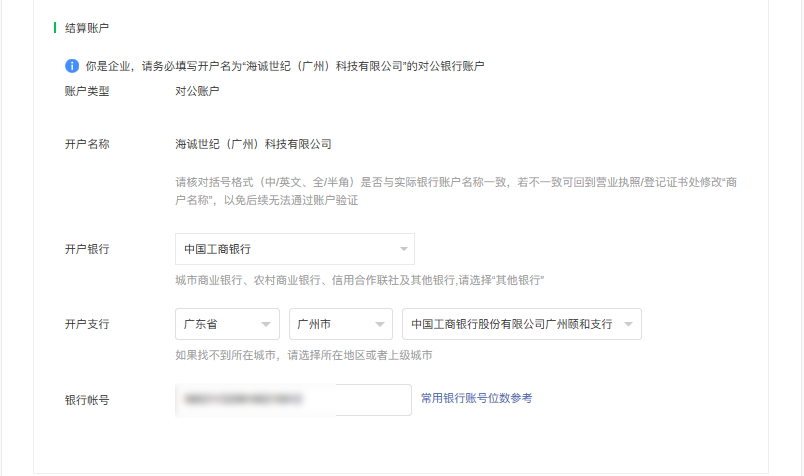
Task: Open the 中国工商银行 bank dropdown
Action: [285, 249]
